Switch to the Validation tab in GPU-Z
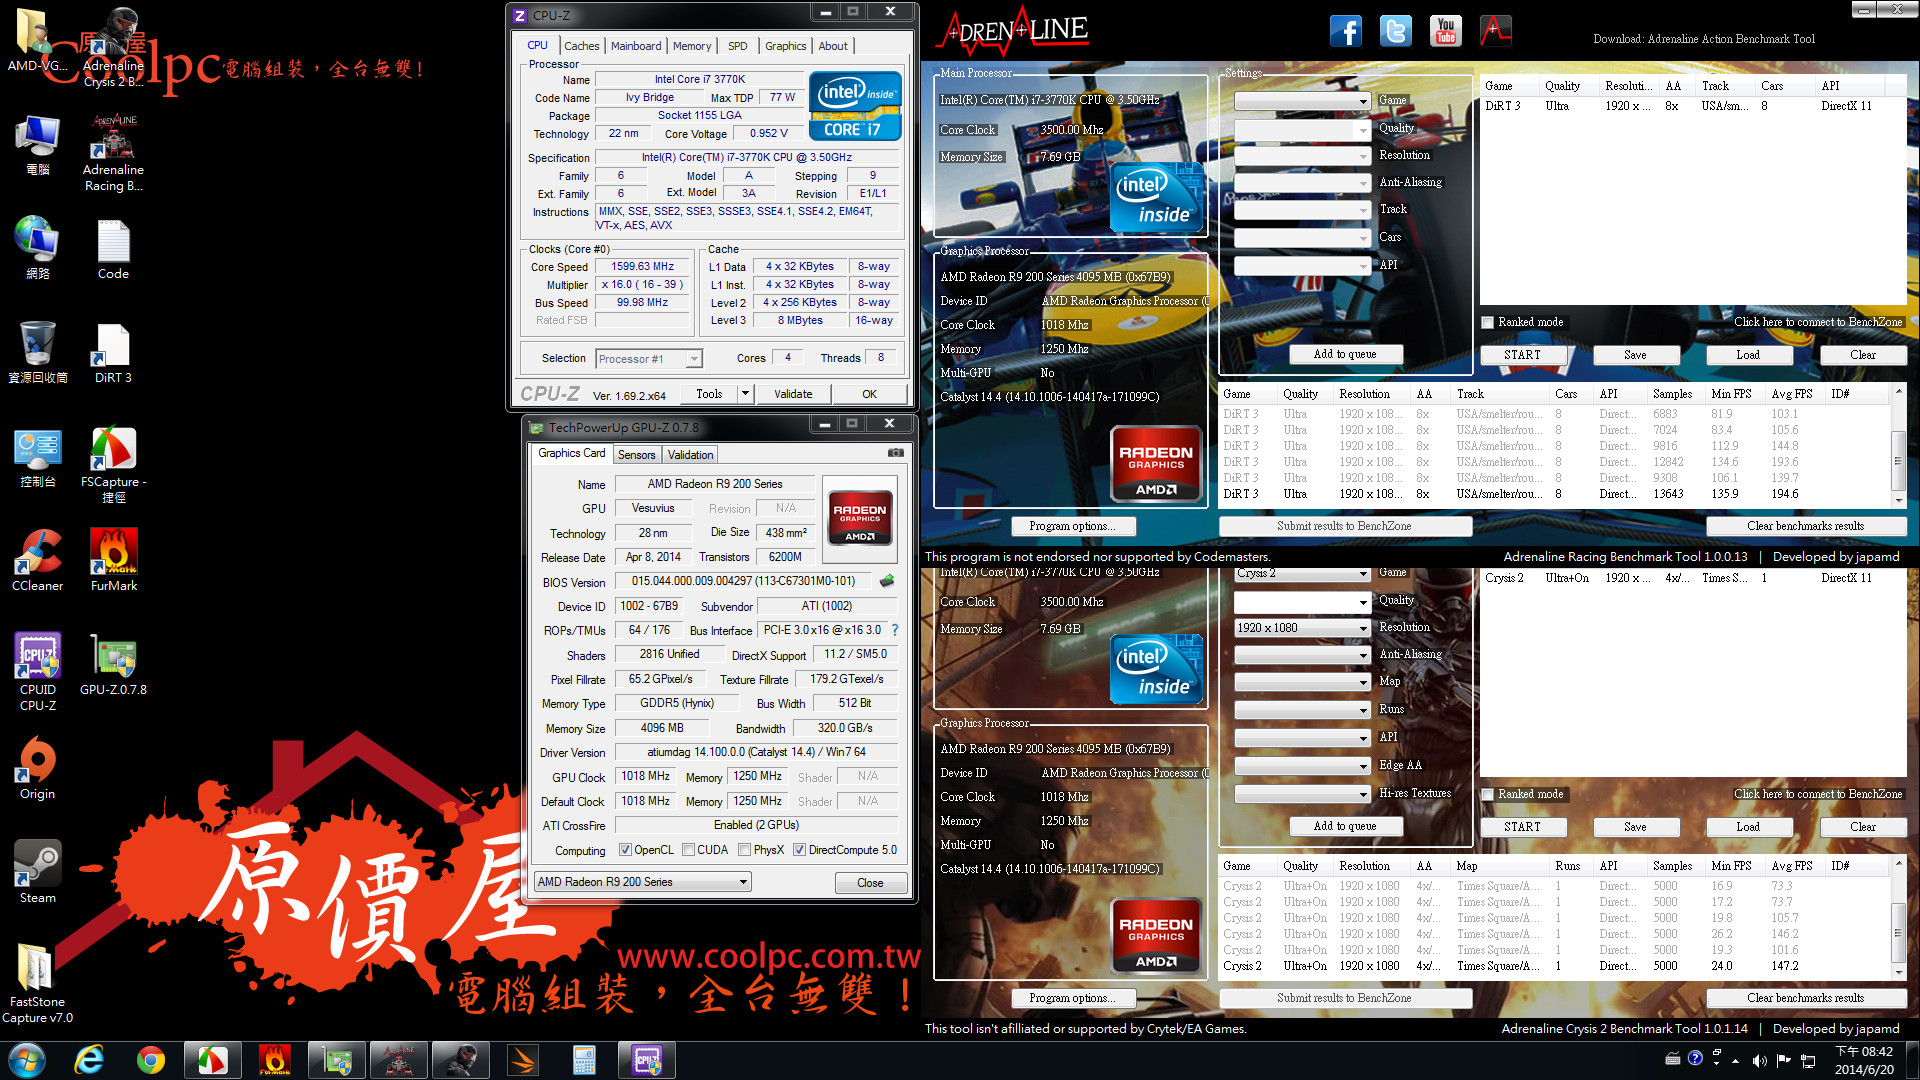 tap(690, 455)
